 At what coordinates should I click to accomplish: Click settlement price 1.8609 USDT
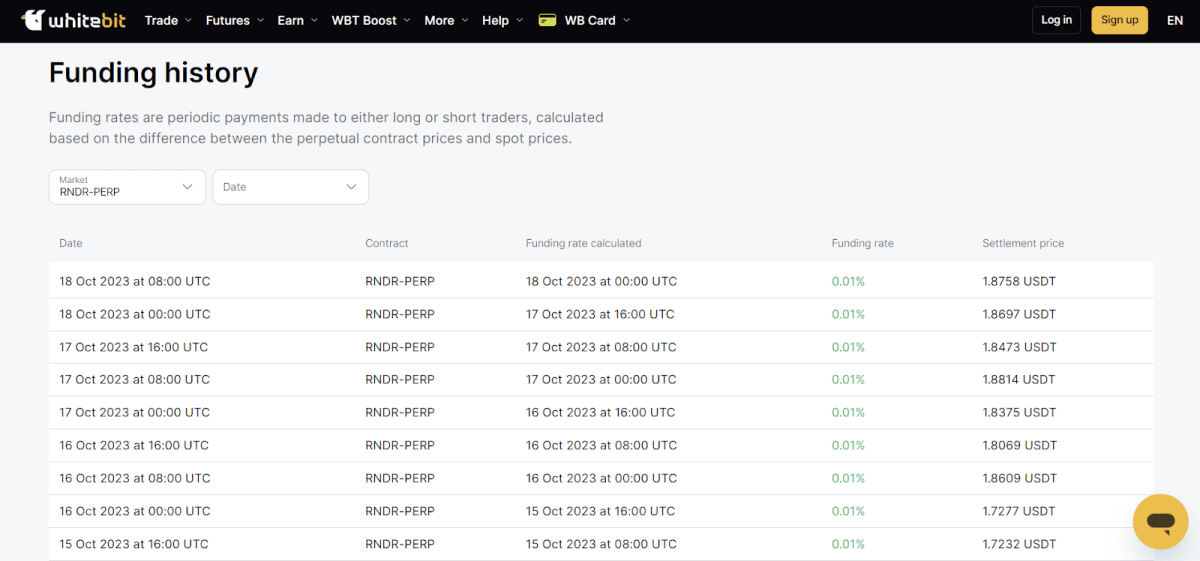click(1019, 478)
